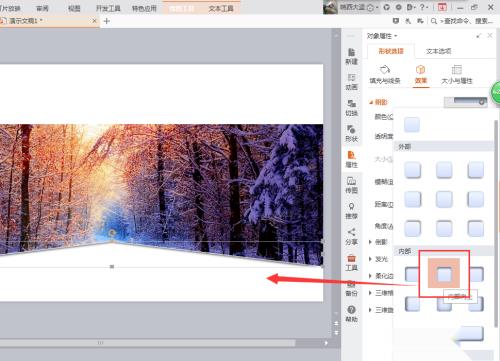
Task: Open the 帮助 help sidebar icon
Action: click(x=351, y=314)
